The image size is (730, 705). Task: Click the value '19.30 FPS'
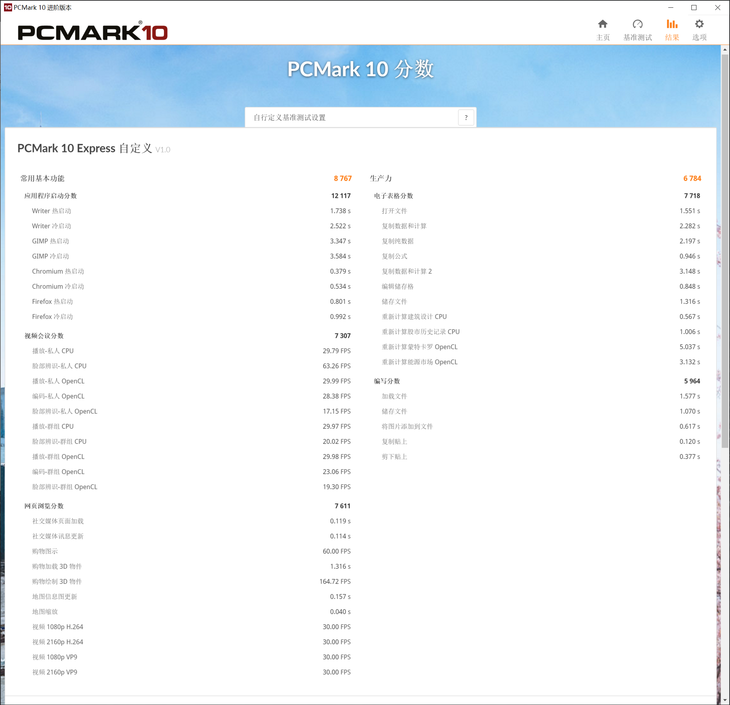click(337, 487)
